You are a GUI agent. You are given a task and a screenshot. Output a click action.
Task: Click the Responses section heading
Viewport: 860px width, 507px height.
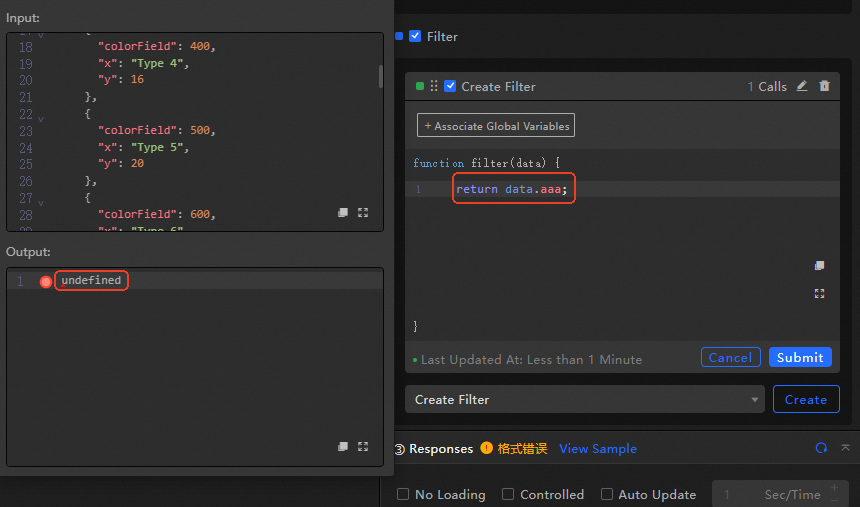[441, 448]
